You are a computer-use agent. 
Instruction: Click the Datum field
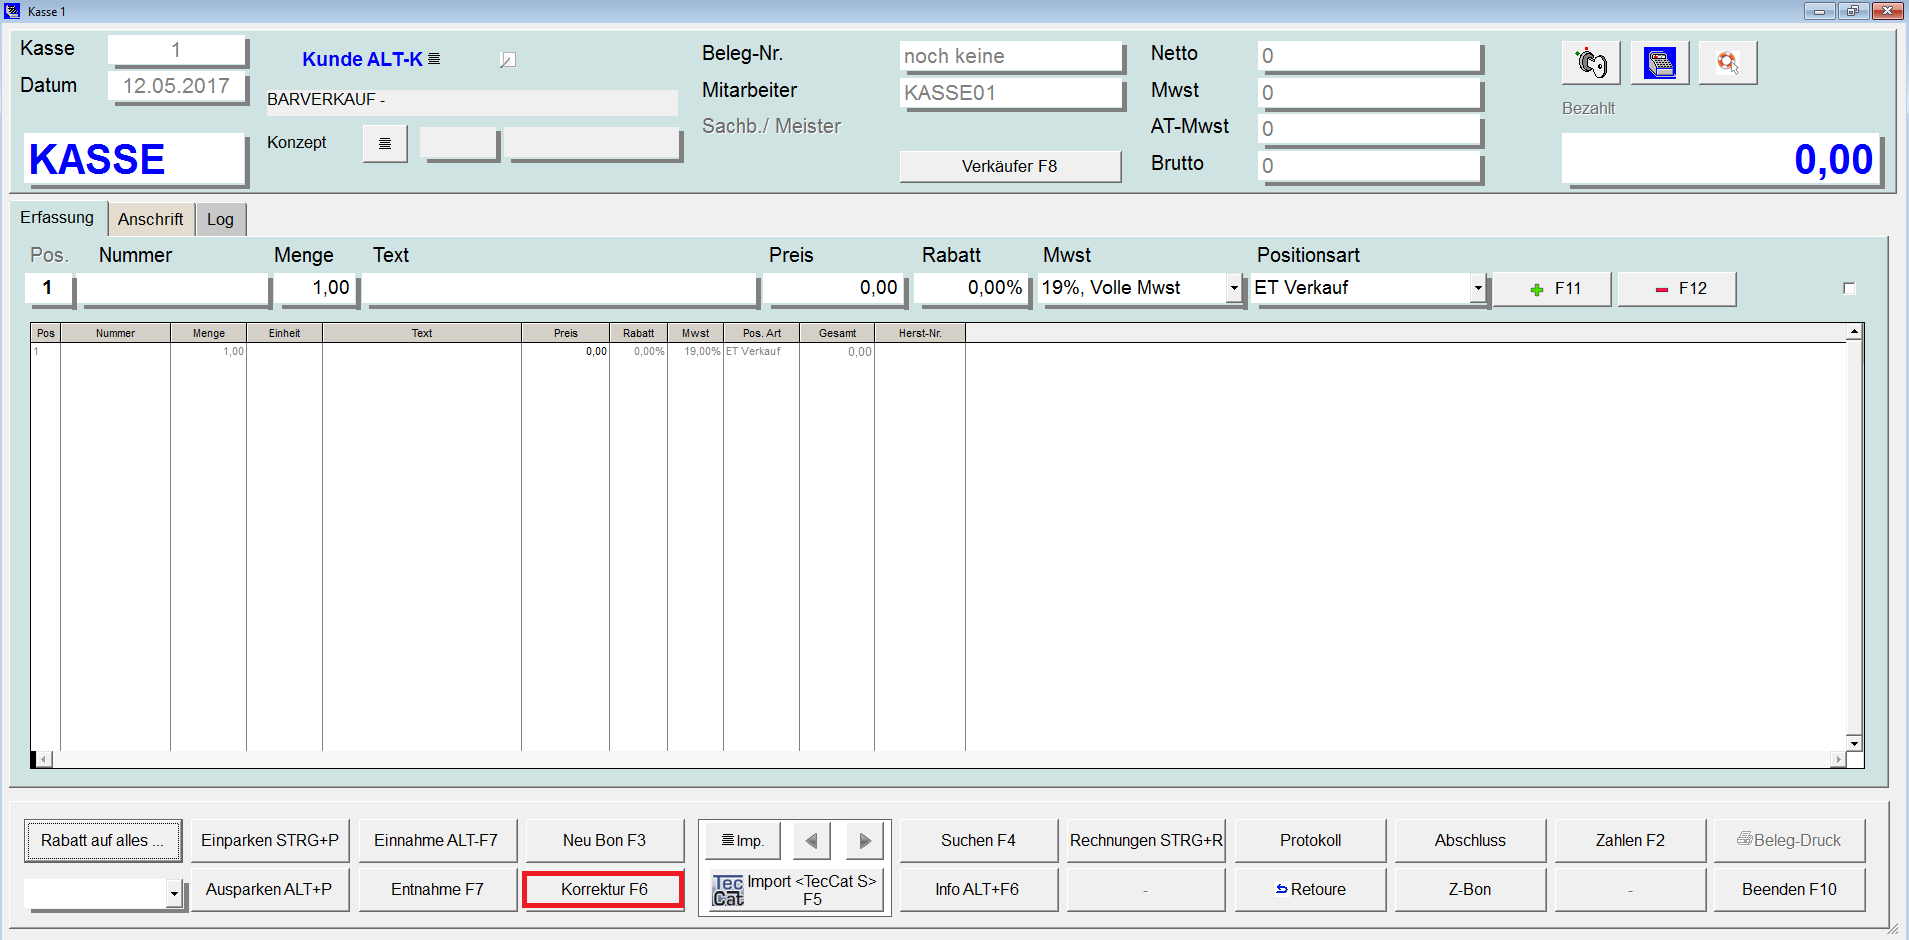176,86
